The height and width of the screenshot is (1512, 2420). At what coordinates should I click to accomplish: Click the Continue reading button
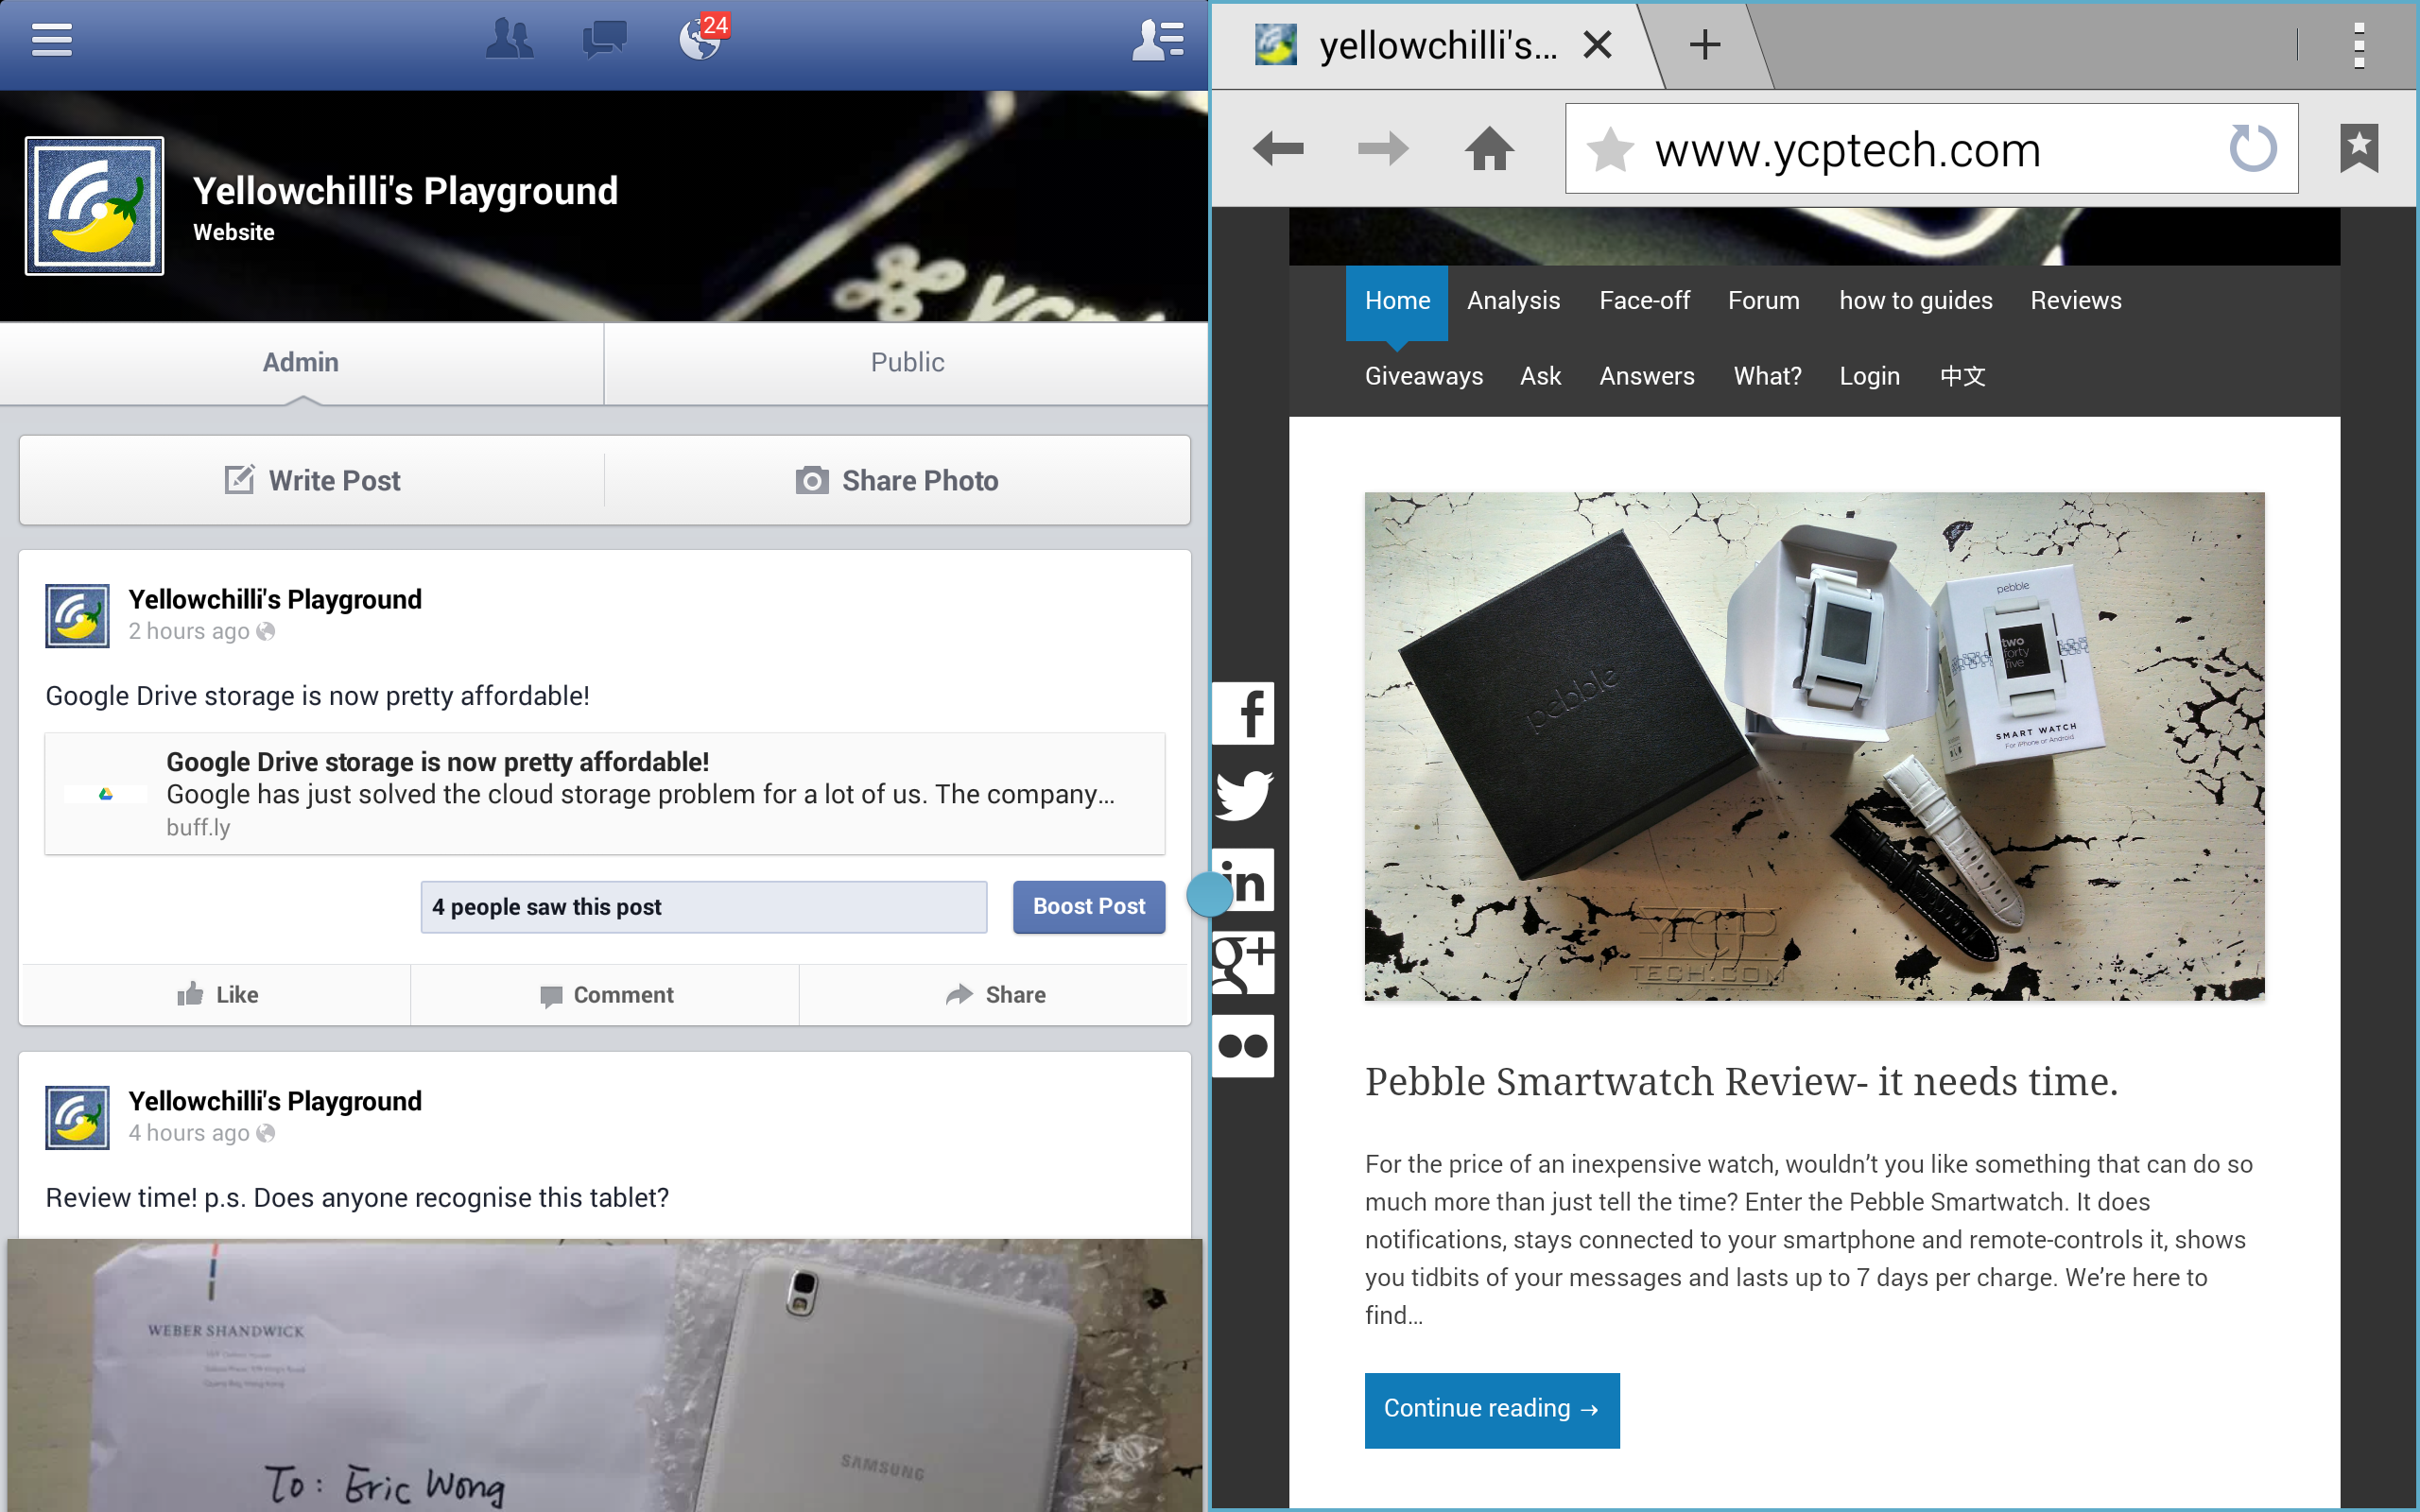click(1492, 1410)
